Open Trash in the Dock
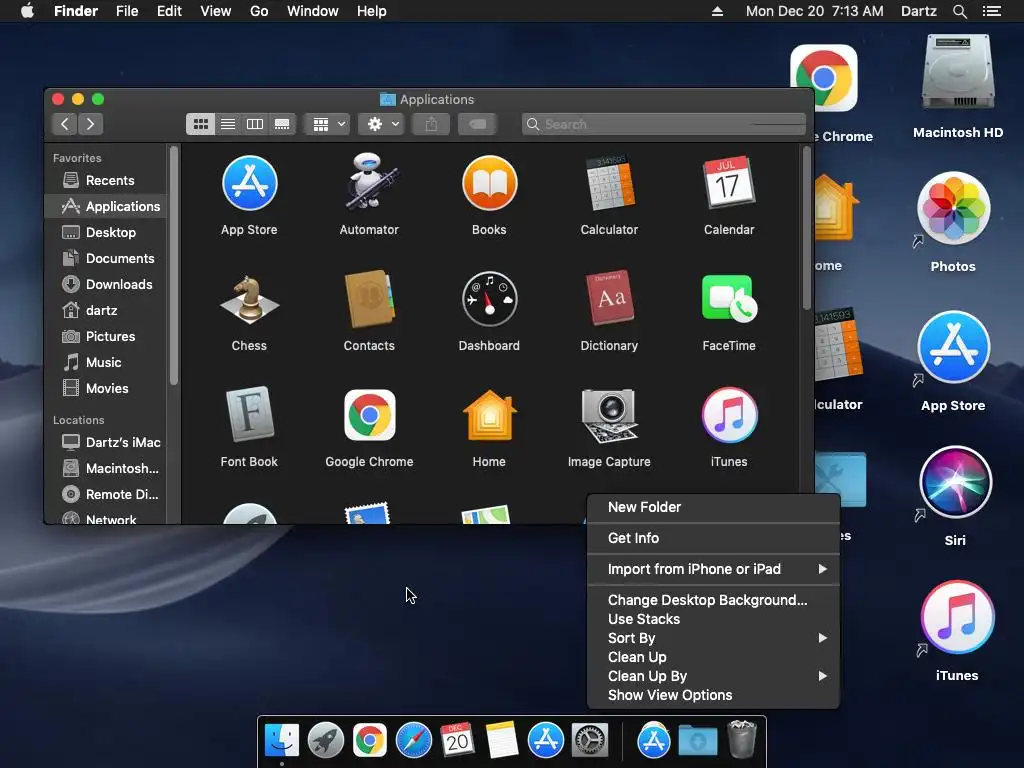The height and width of the screenshot is (768, 1024). coord(742,739)
